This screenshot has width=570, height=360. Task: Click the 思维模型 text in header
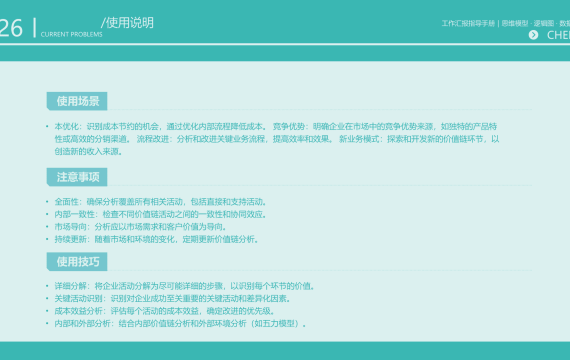515,24
